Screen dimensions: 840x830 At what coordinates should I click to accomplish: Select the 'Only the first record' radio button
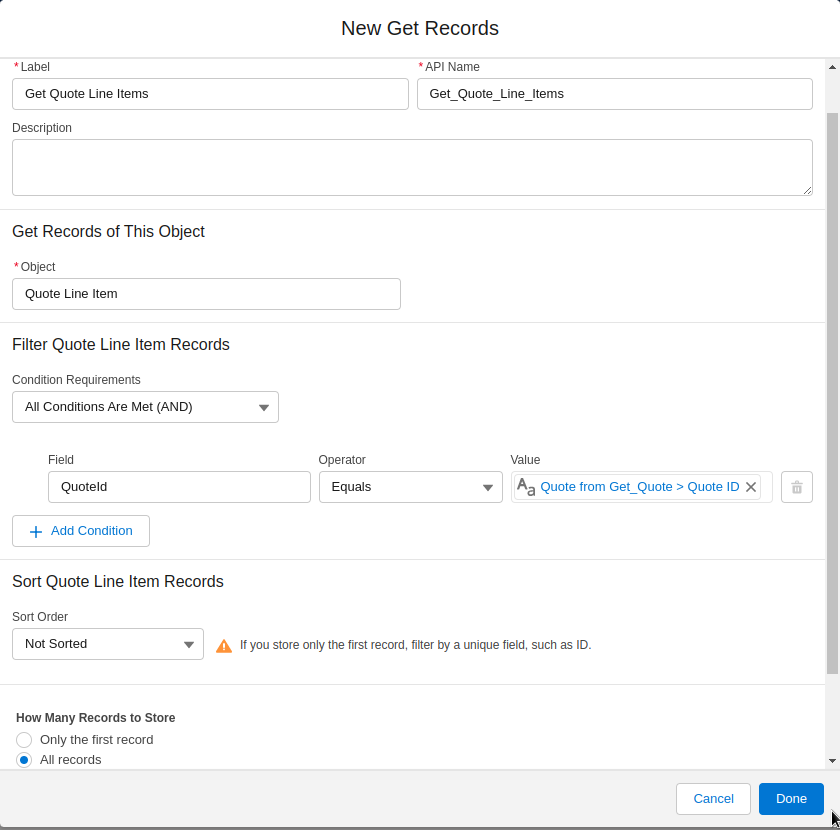(23, 739)
